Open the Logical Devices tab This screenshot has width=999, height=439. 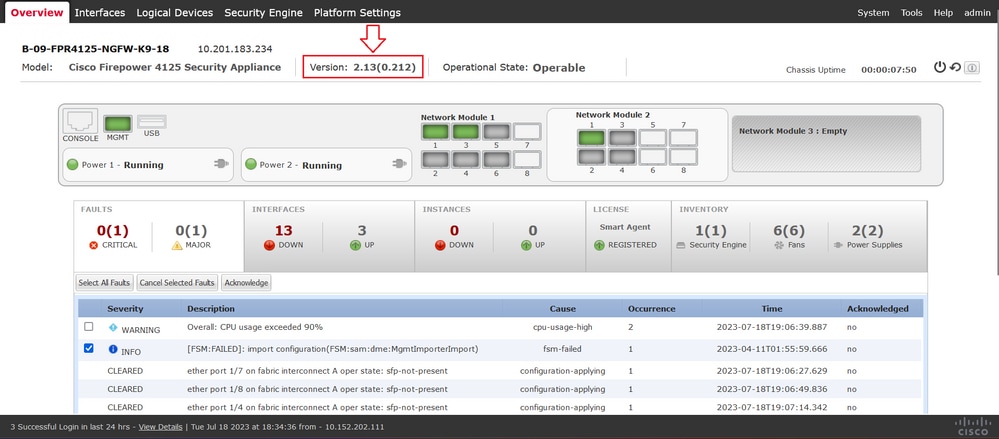(175, 13)
